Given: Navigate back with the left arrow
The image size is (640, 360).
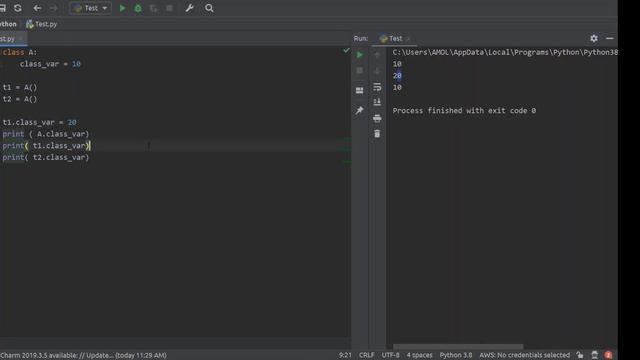Looking at the screenshot, I should click(x=38, y=8).
